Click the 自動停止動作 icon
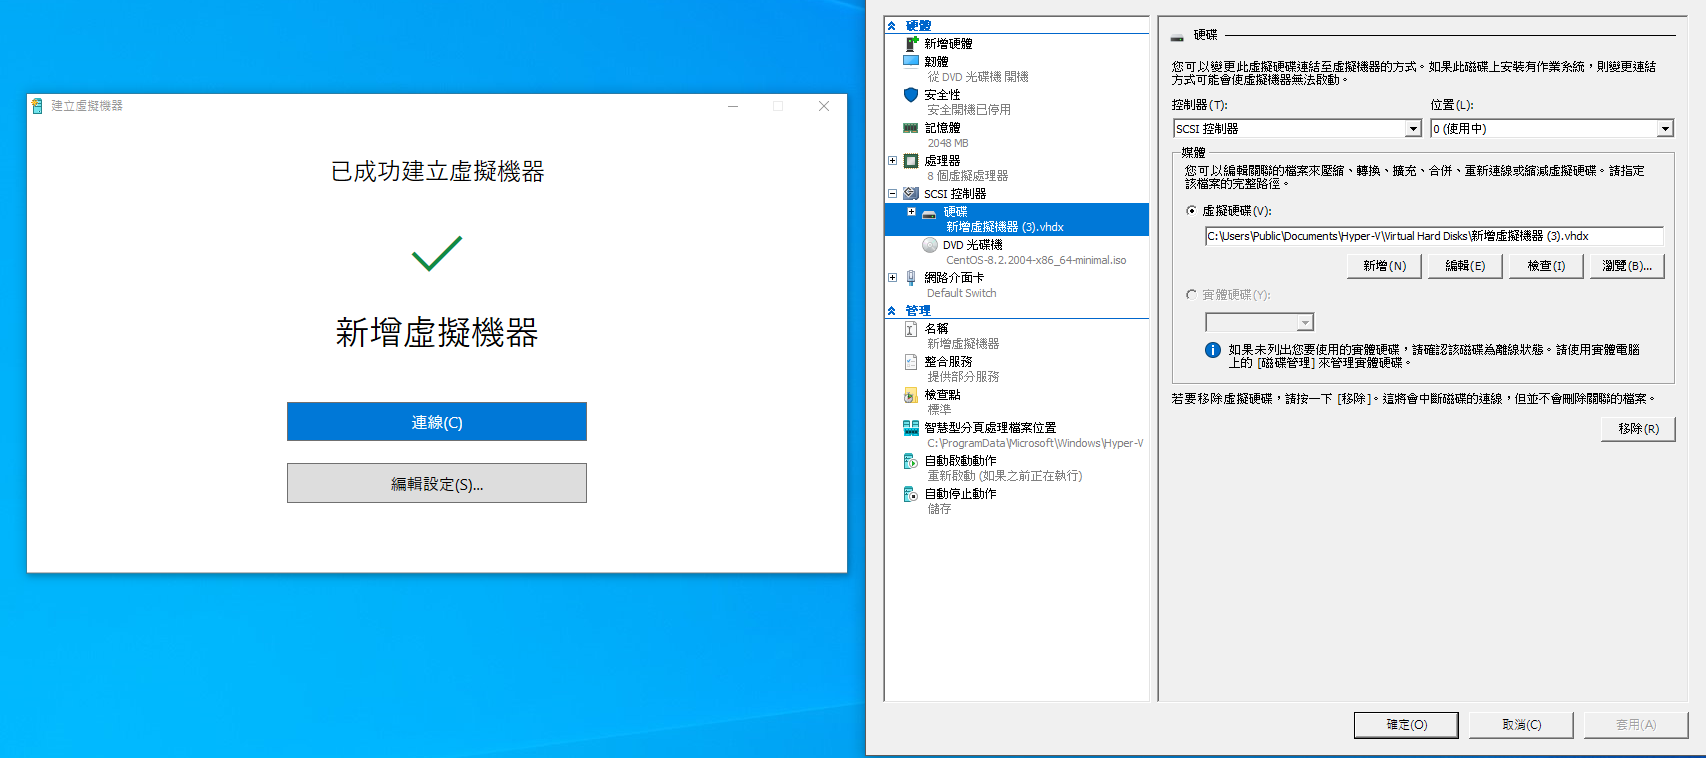The image size is (1706, 758). [911, 494]
